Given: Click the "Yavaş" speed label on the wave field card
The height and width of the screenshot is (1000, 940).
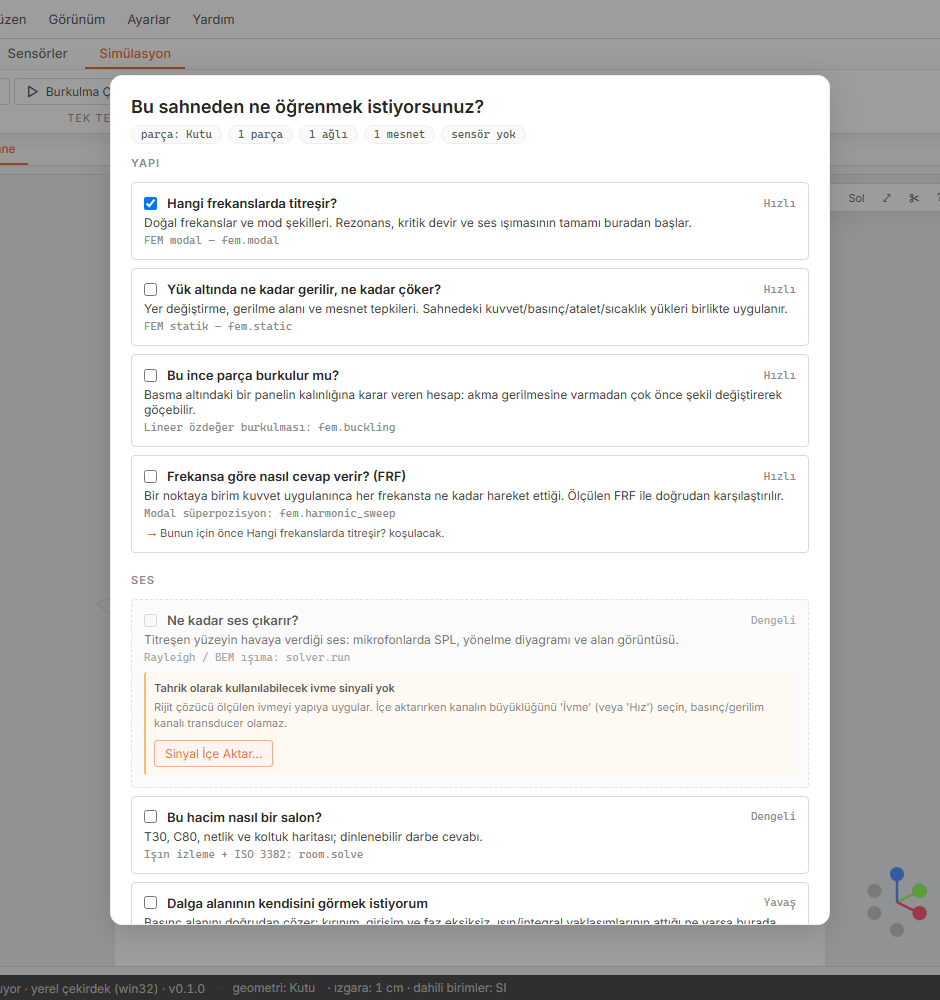Looking at the screenshot, I should (x=779, y=902).
